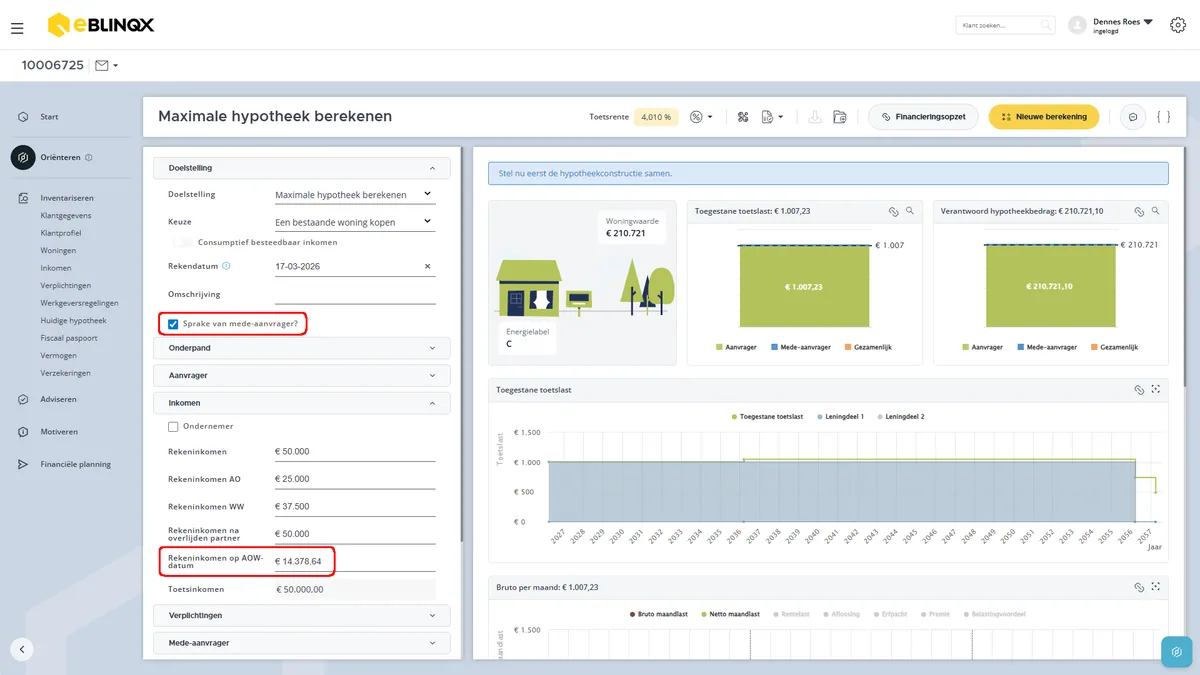The image size is (1200, 675).
Task: Click the info icon next to Rekendatum
Action: (226, 266)
